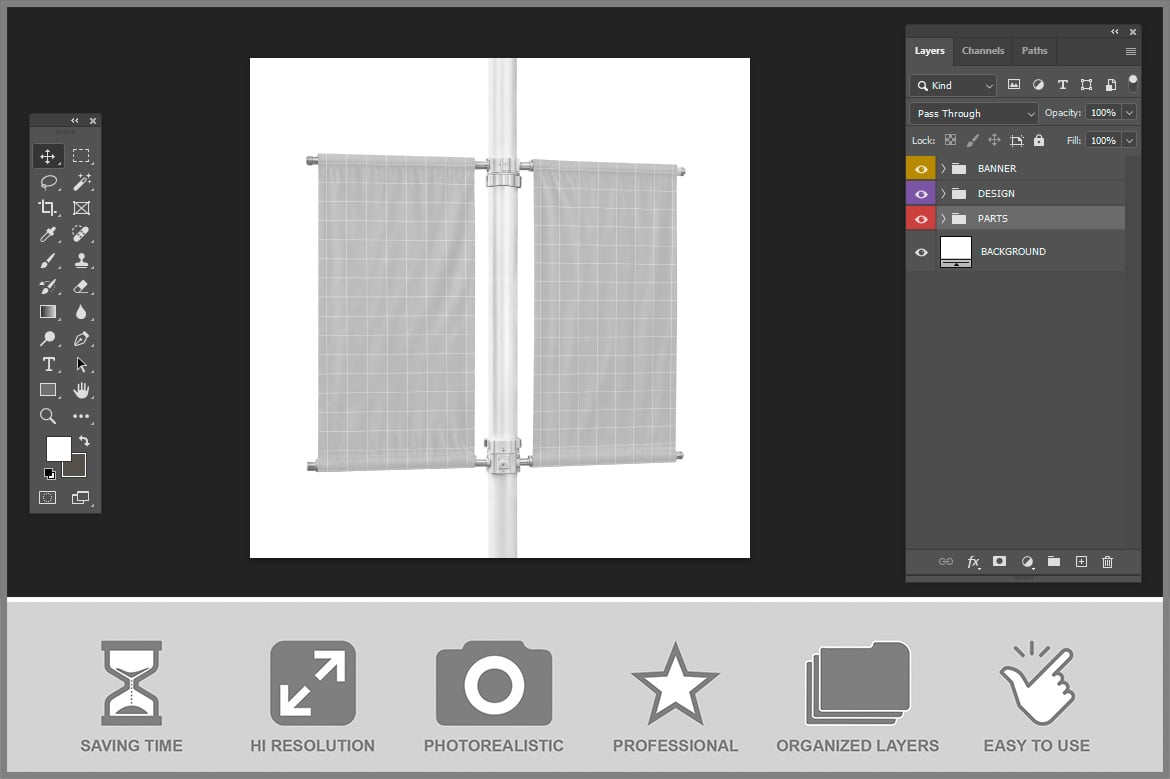
Task: Toggle the smart objects filter
Action: (x=1110, y=84)
